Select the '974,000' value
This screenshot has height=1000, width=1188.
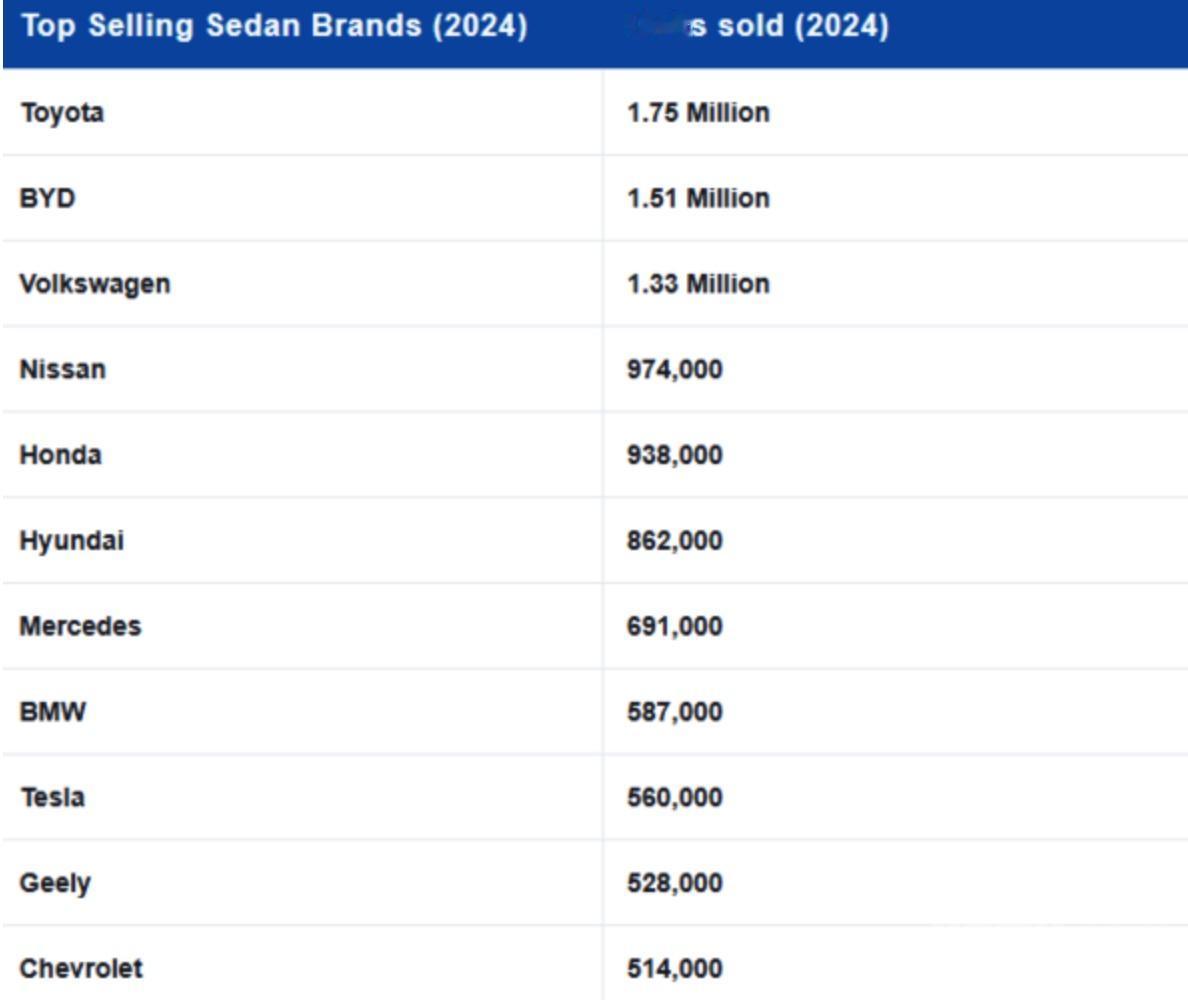(674, 370)
